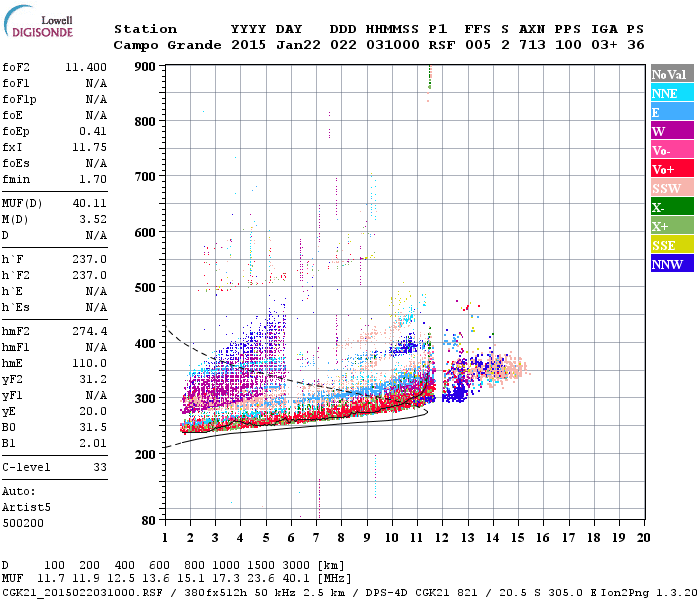This screenshot has width=700, height=600.
Task: Select the E blue legend swatch
Action: 672,112
